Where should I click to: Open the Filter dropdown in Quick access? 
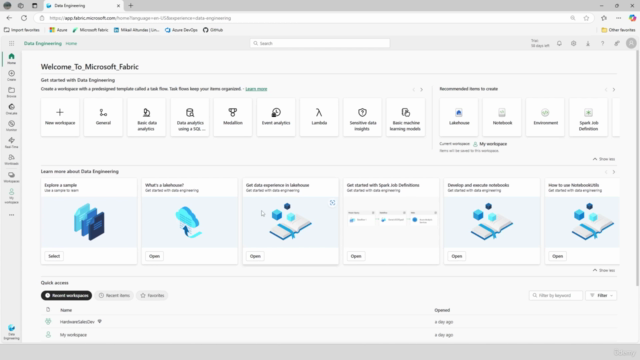tap(601, 296)
